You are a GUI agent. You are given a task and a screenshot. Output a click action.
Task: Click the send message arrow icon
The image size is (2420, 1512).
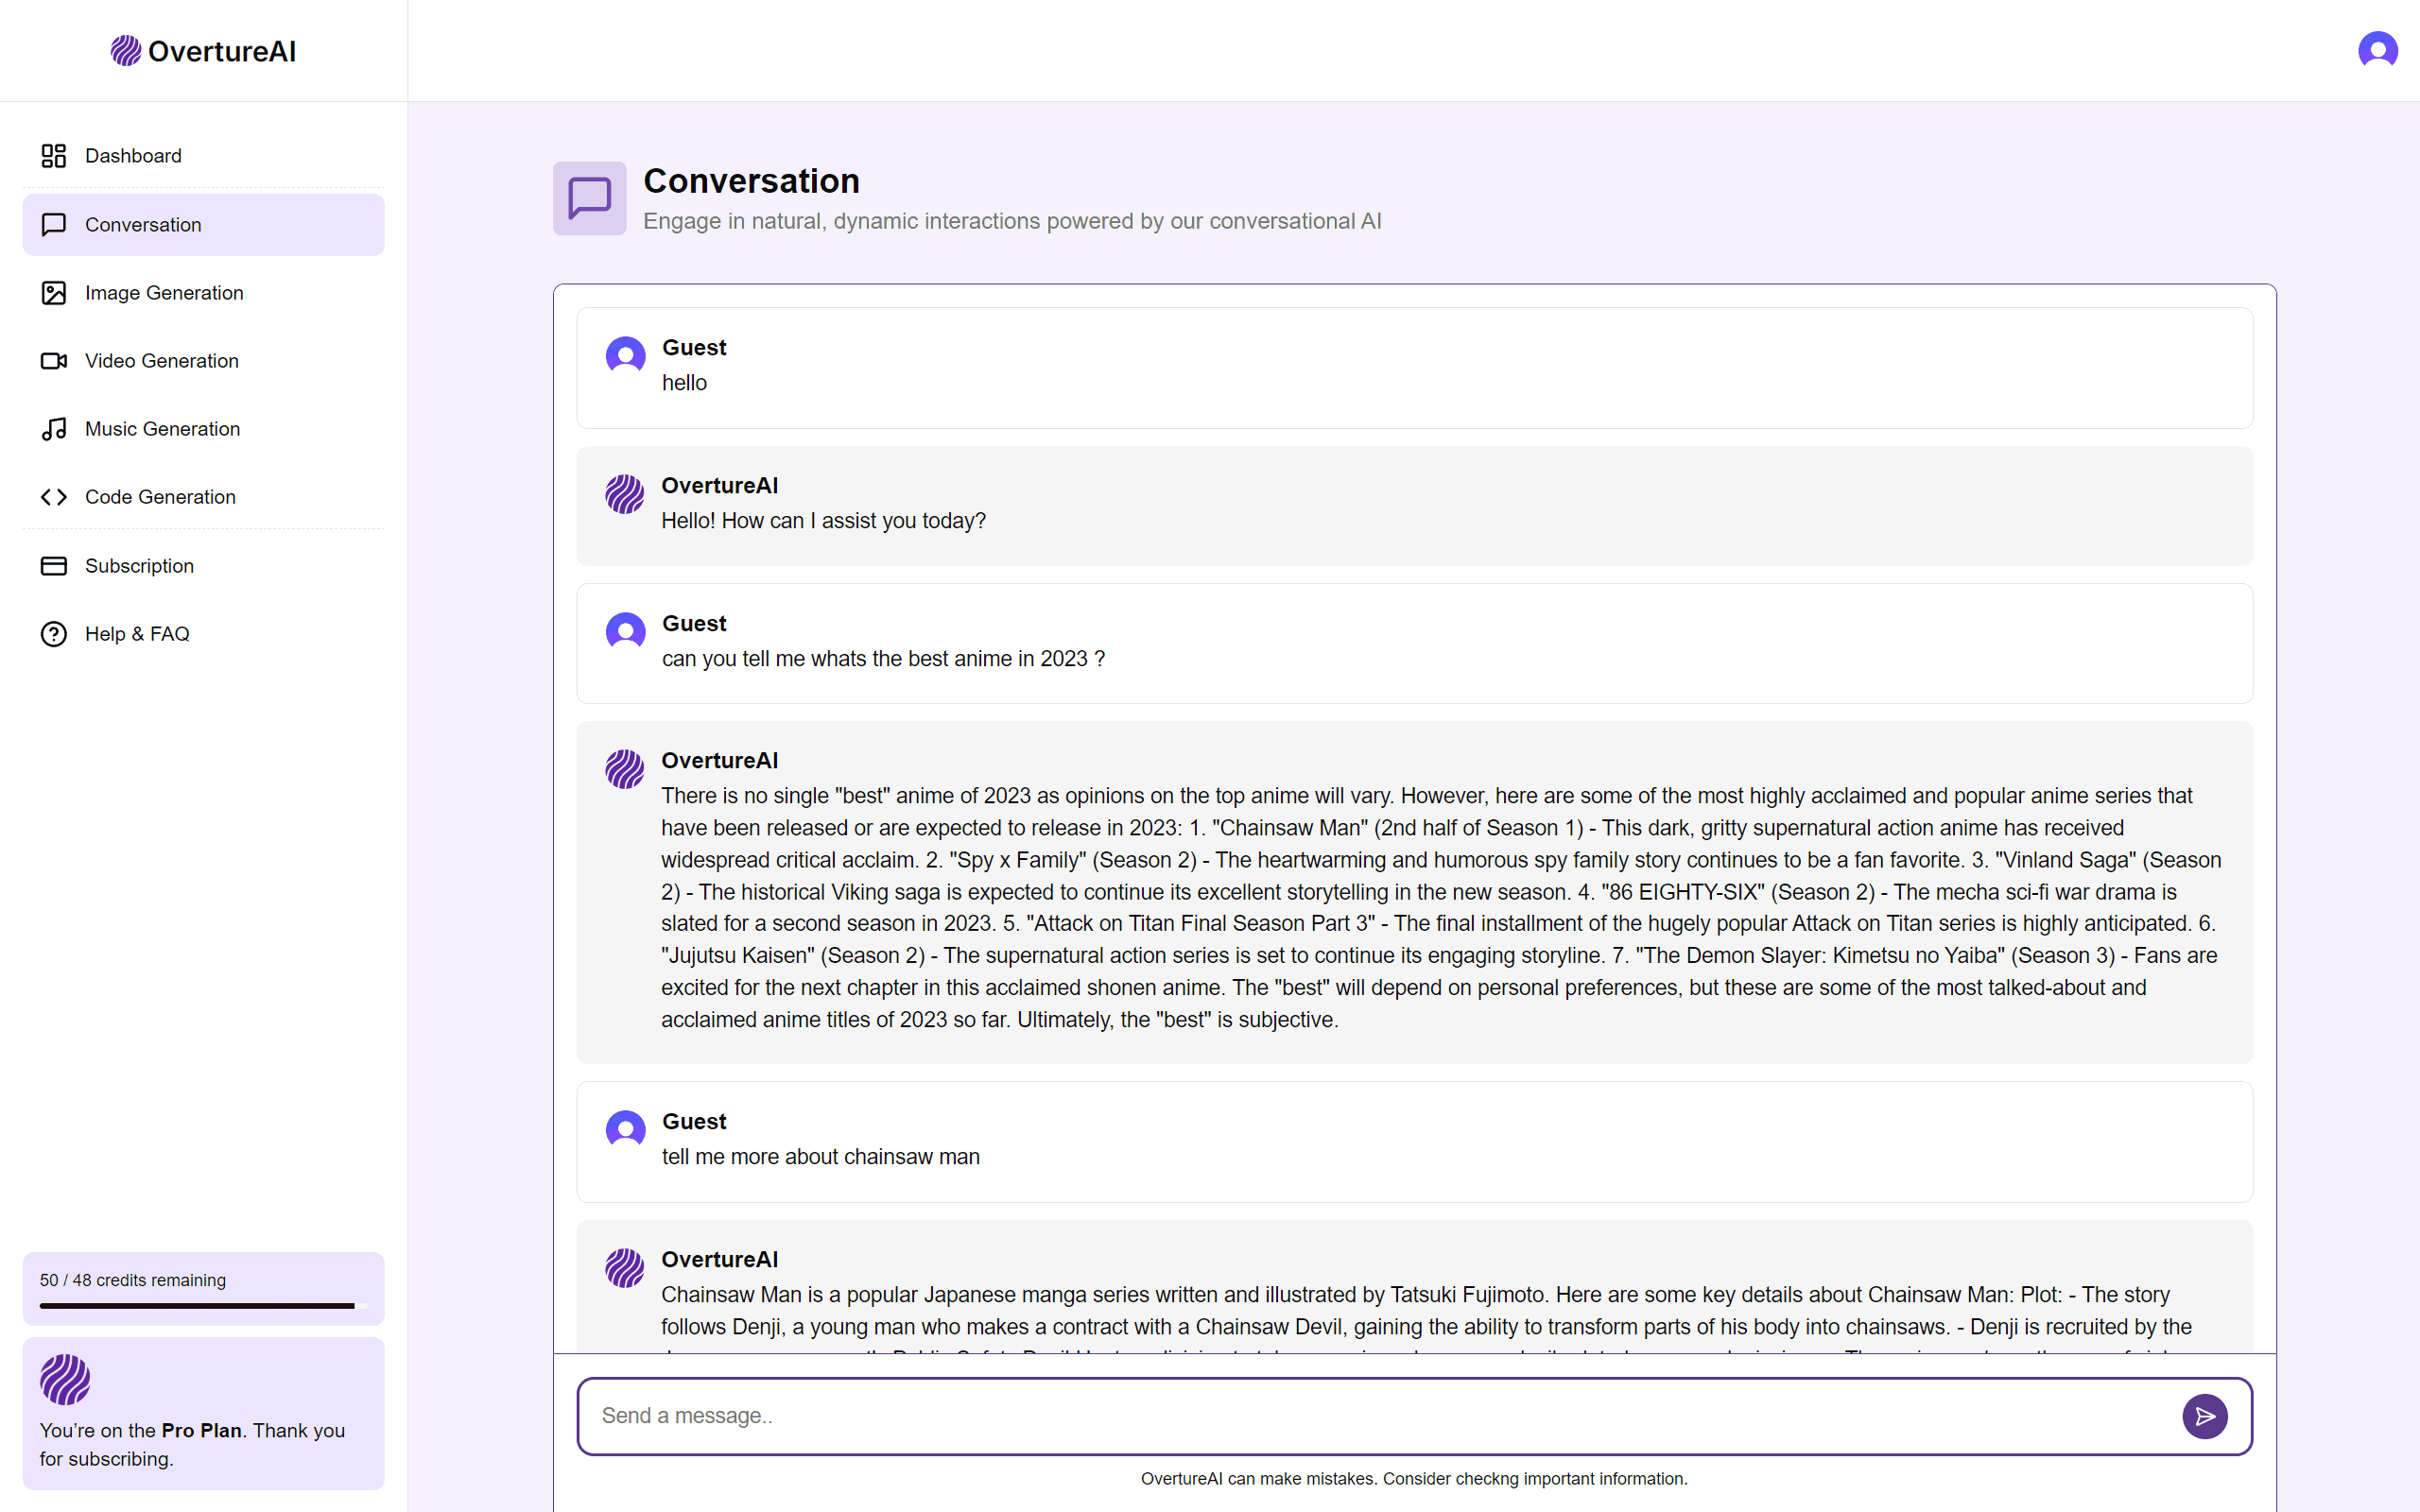tap(2204, 1416)
